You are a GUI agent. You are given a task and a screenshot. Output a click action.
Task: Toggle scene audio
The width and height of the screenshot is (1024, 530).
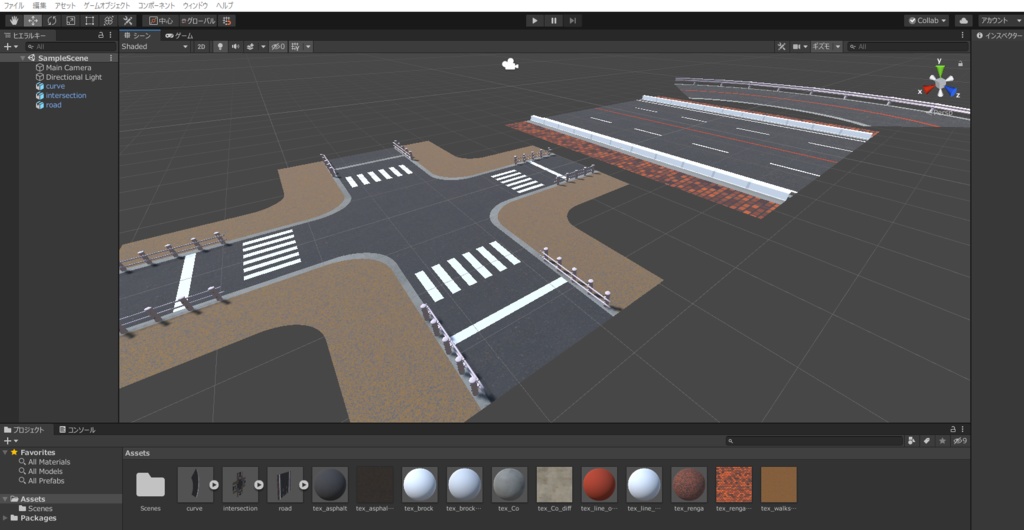click(x=235, y=47)
